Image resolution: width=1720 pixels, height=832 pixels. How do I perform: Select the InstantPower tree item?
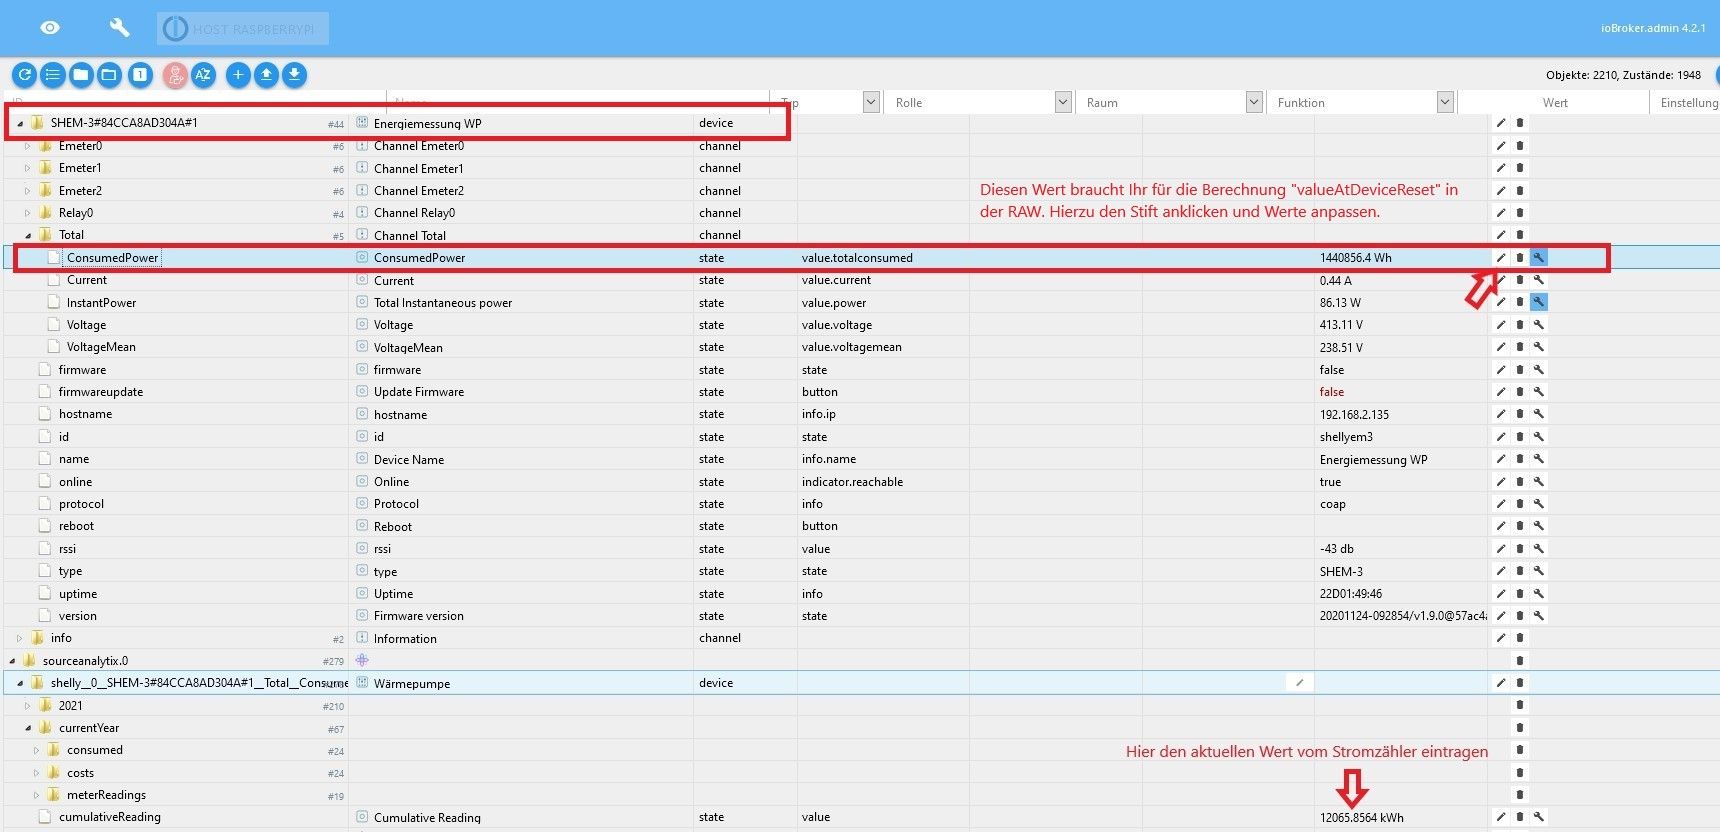(x=101, y=303)
